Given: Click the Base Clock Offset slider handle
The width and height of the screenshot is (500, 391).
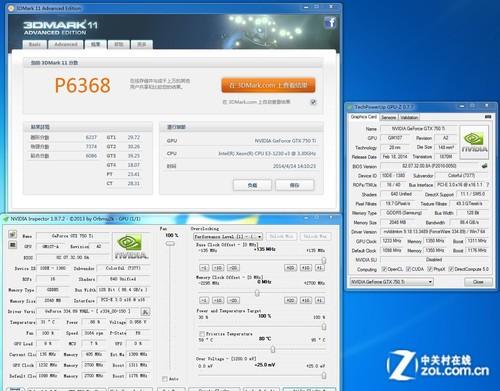Looking at the screenshot, I should tap(323, 260).
